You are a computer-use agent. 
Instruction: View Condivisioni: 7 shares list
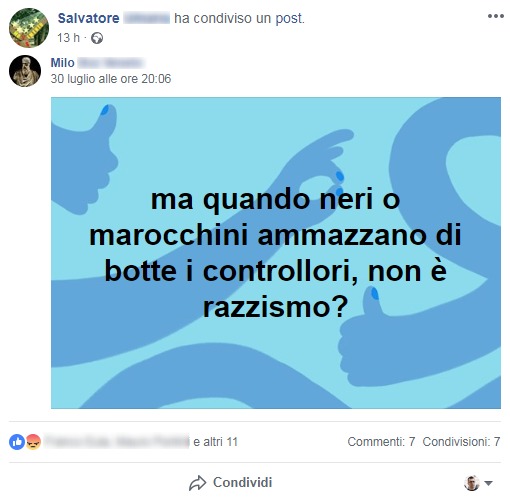coord(461,442)
